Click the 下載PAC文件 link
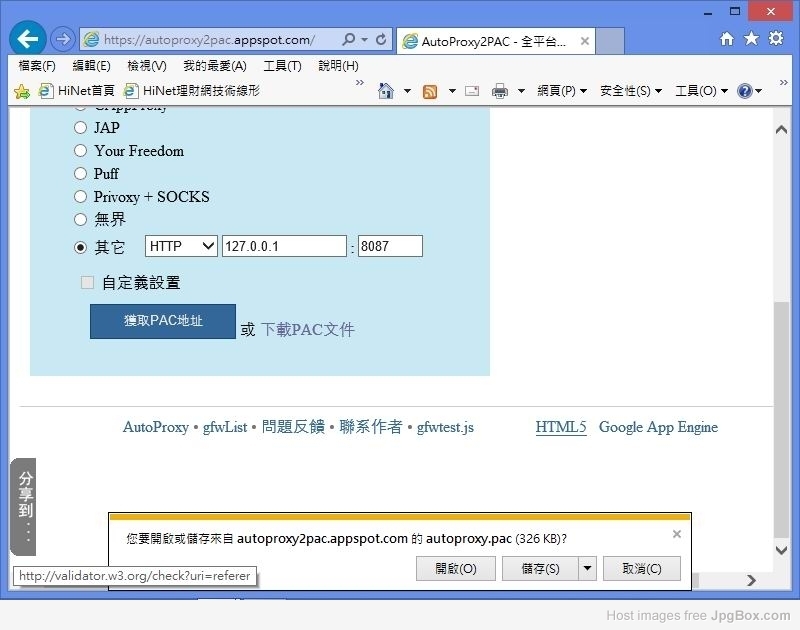This screenshot has height=630, width=800. tap(308, 329)
